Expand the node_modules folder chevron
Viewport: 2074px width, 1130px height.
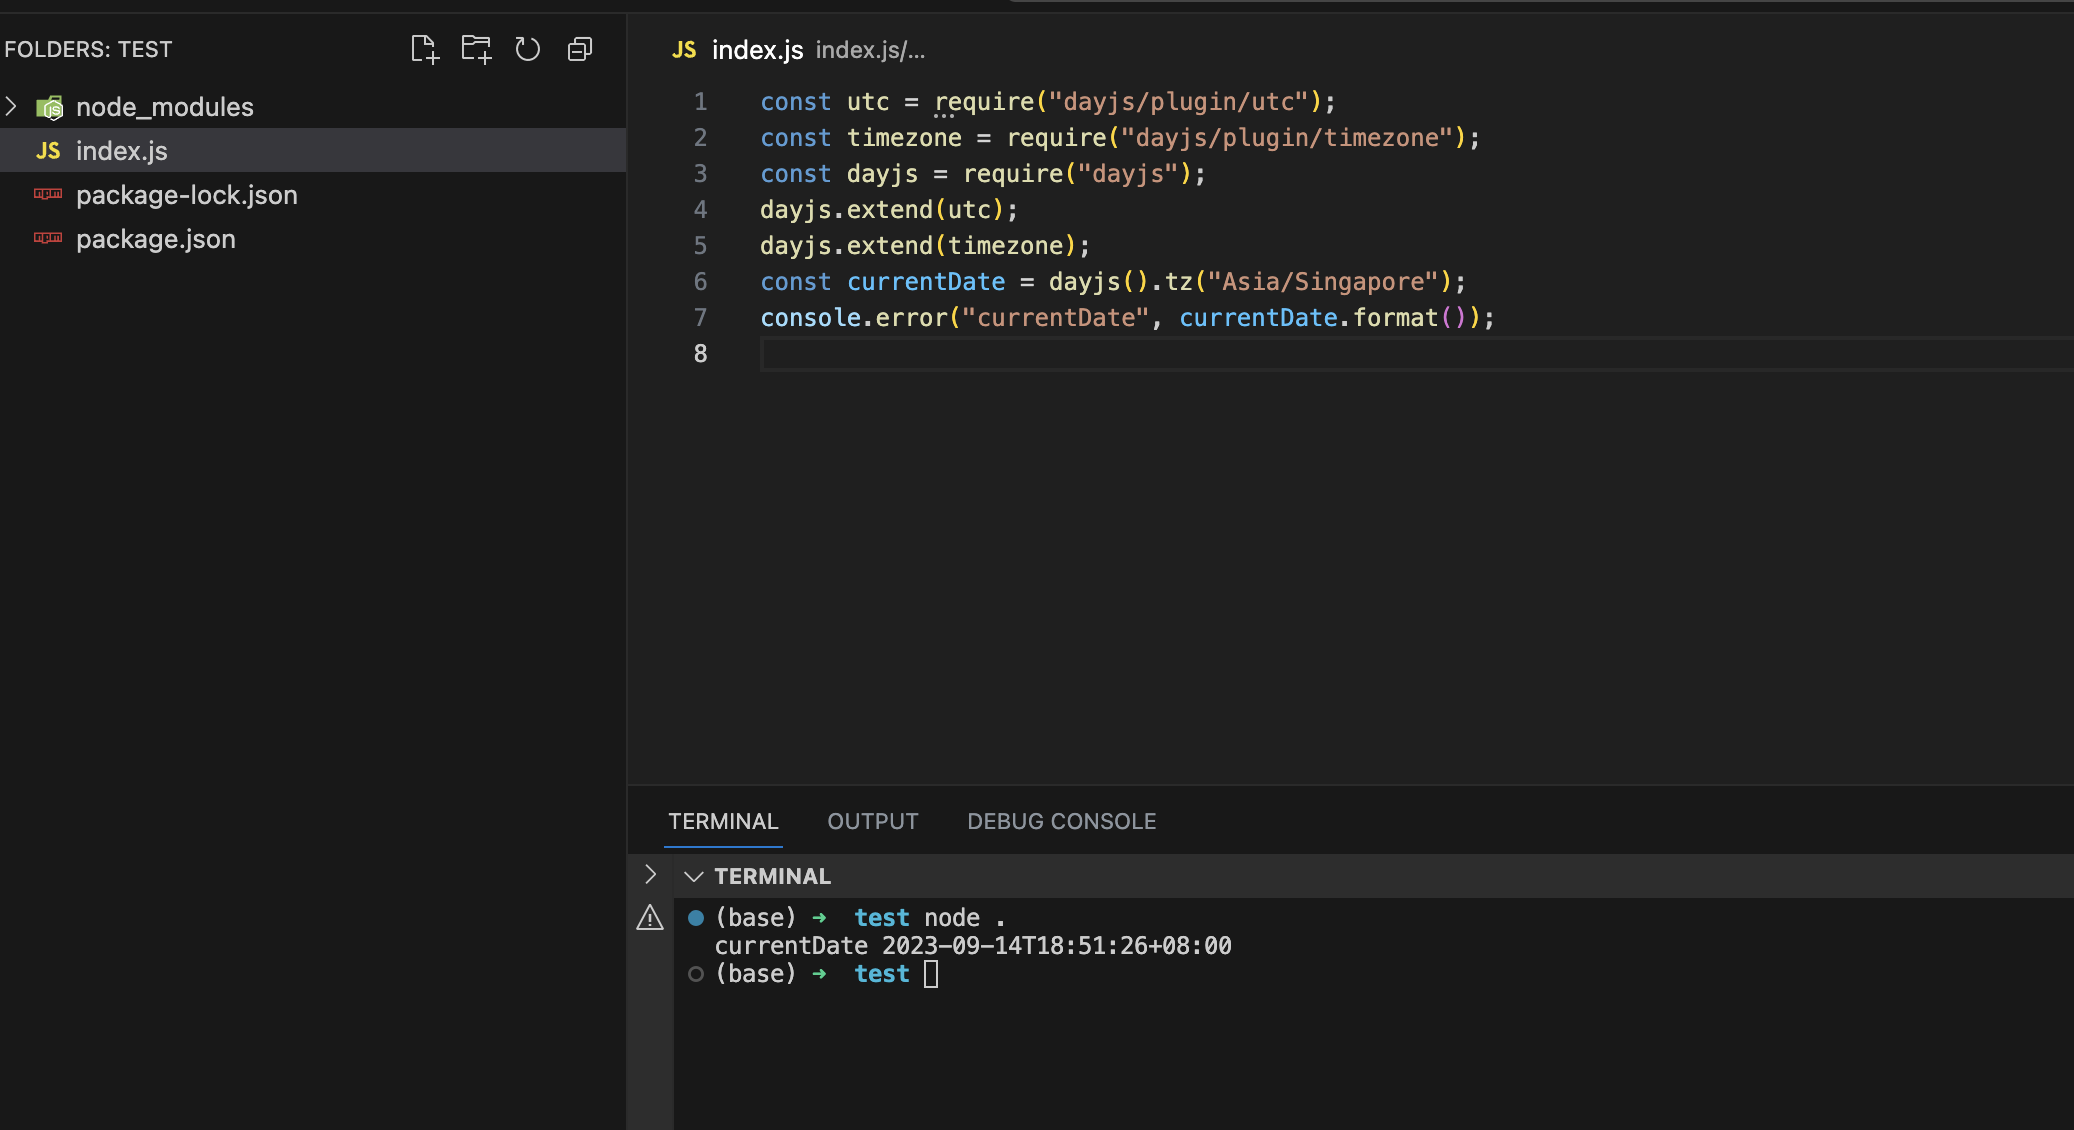pyautogui.click(x=12, y=106)
